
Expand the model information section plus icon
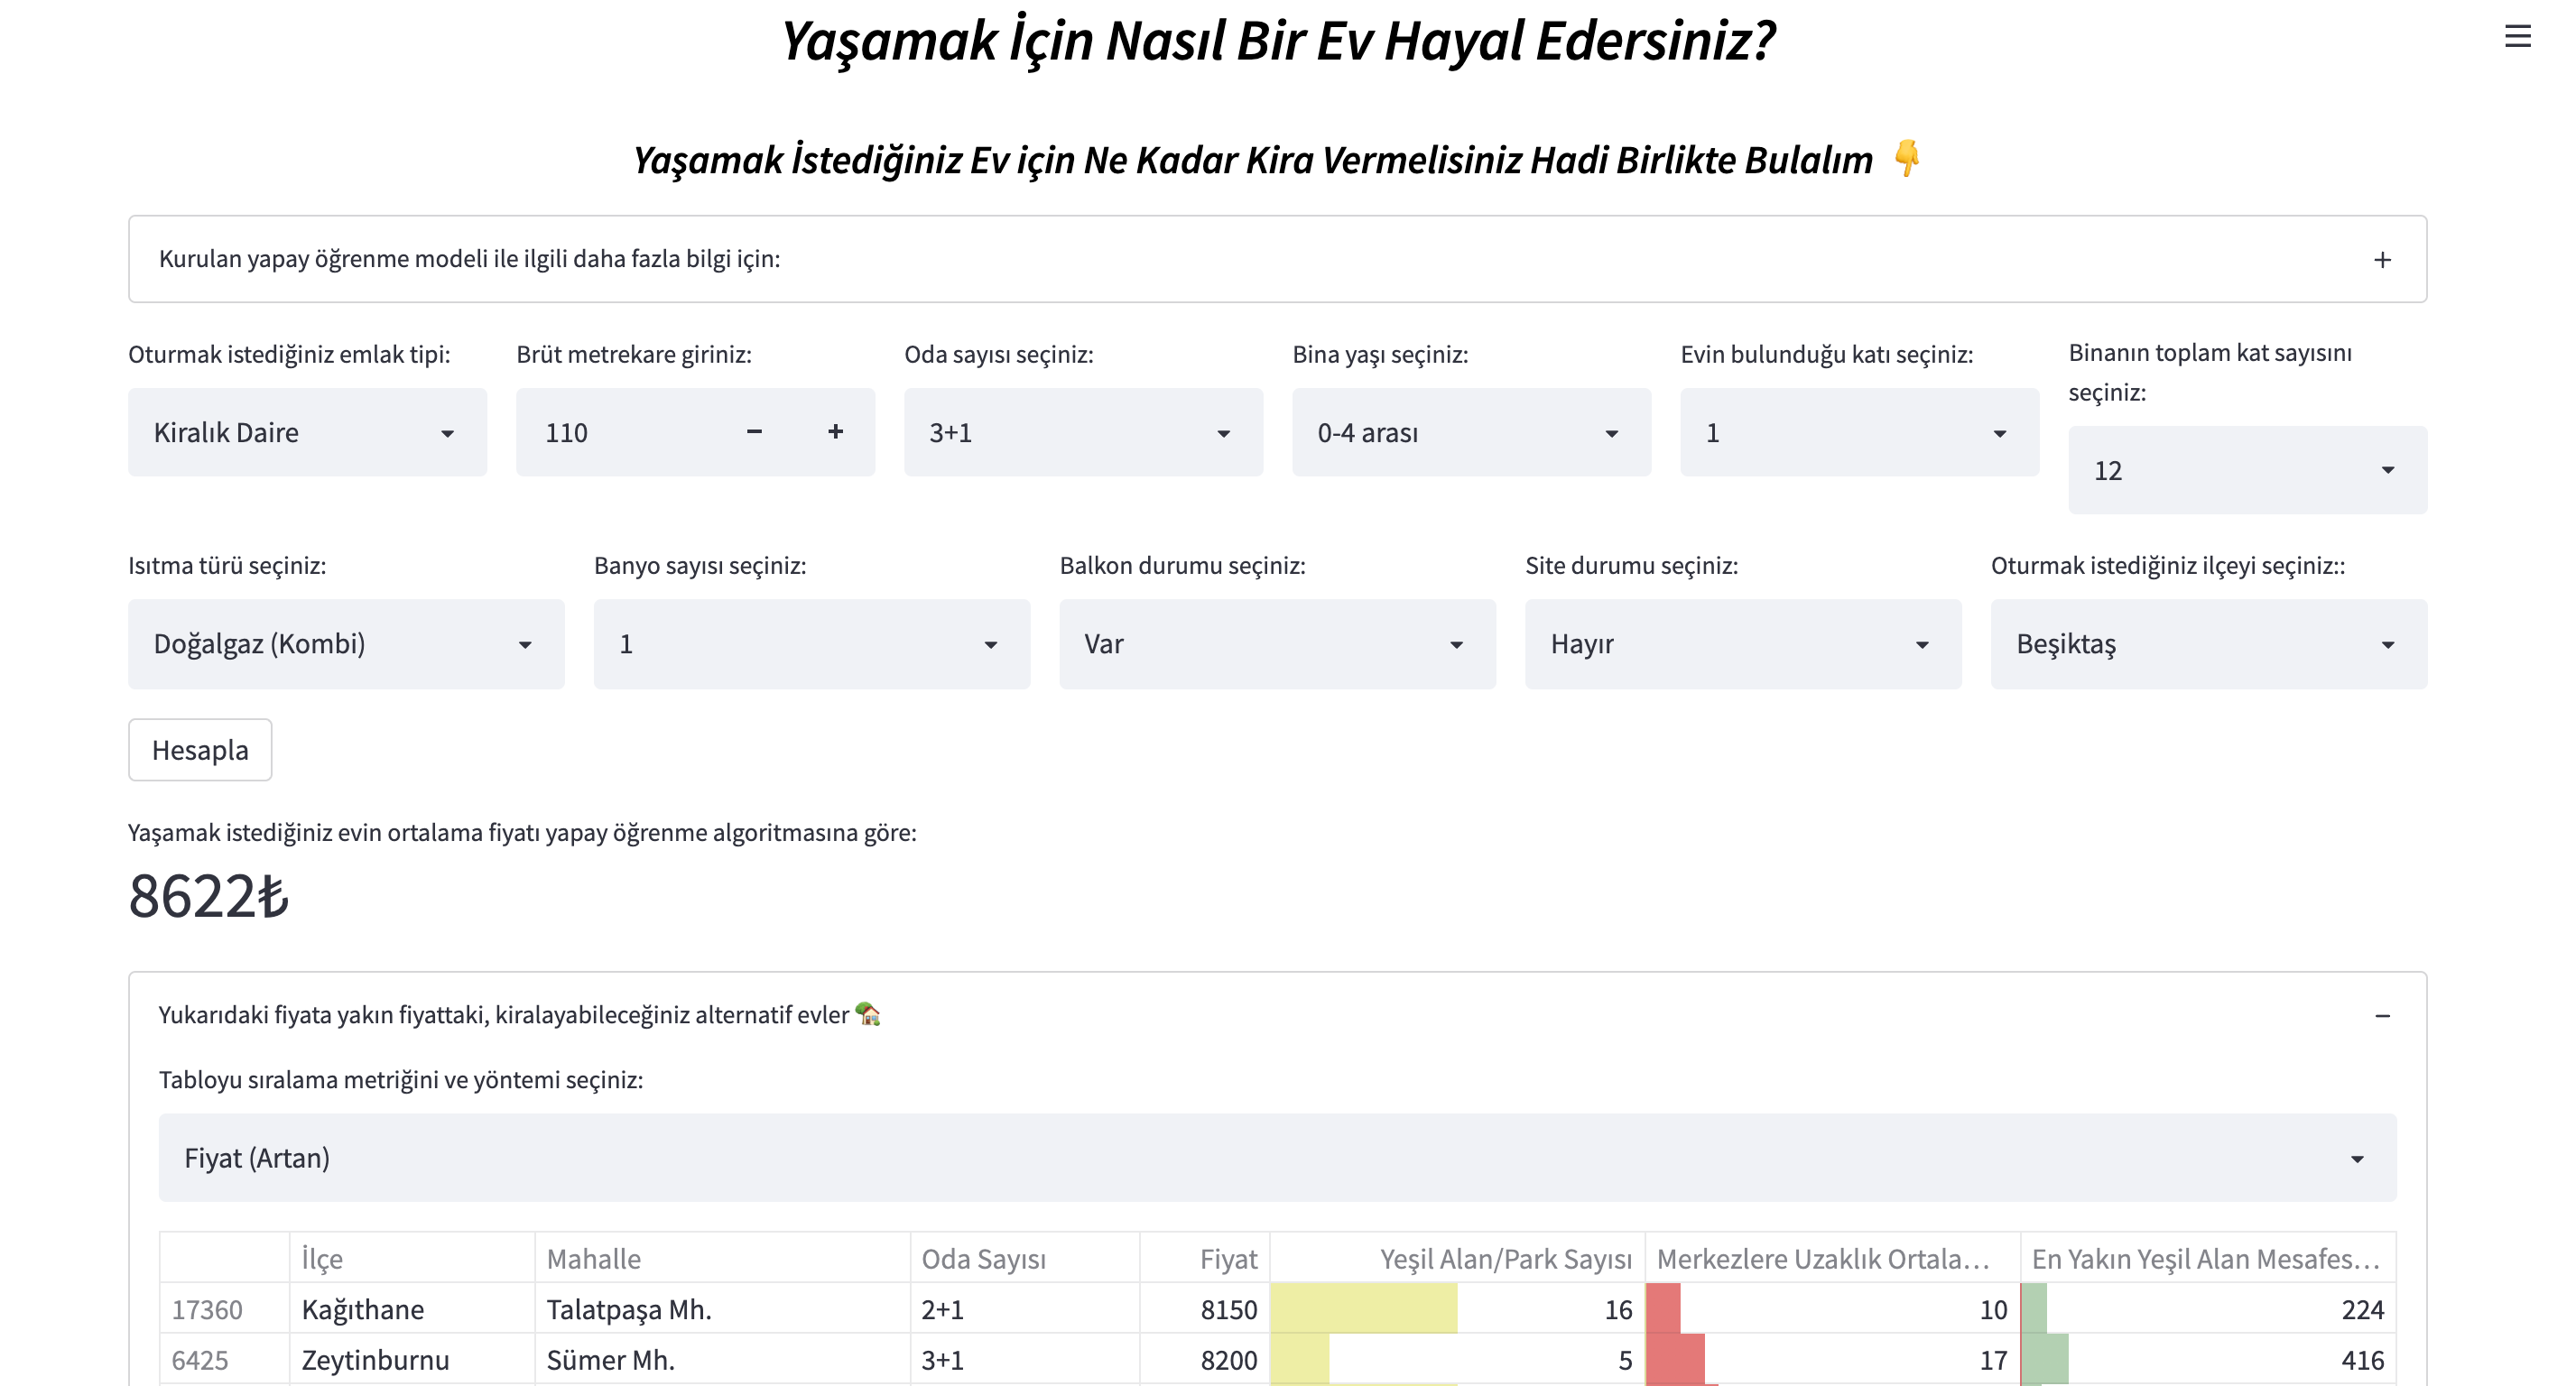[2381, 260]
